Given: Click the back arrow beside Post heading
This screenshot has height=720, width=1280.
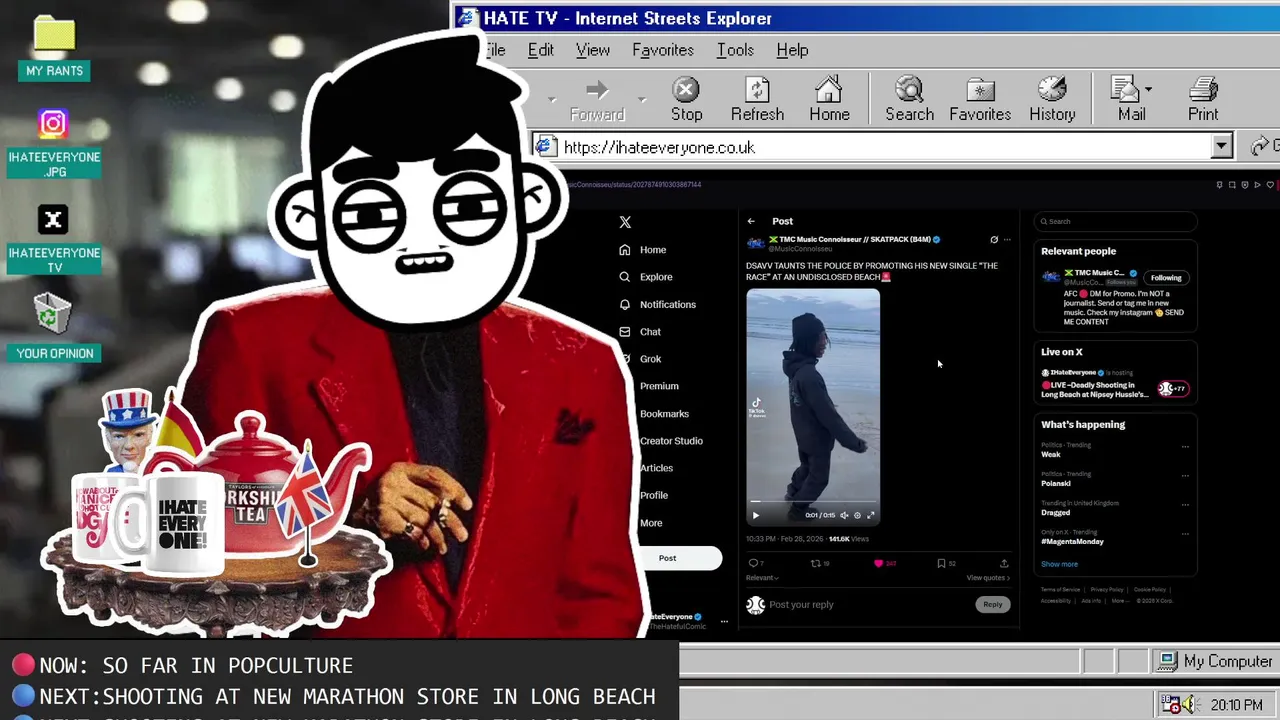Looking at the screenshot, I should 751,221.
